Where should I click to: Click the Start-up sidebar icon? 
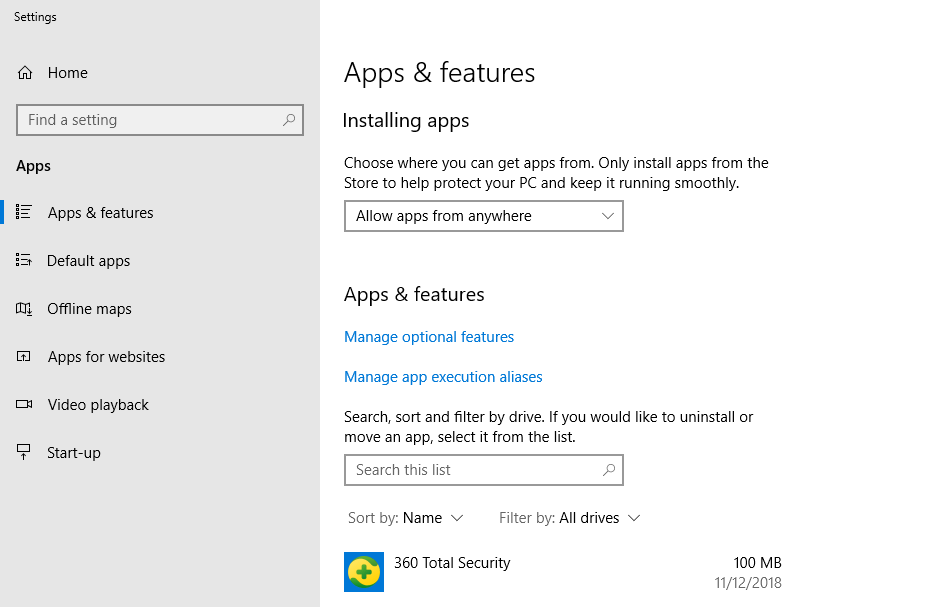[x=24, y=452]
